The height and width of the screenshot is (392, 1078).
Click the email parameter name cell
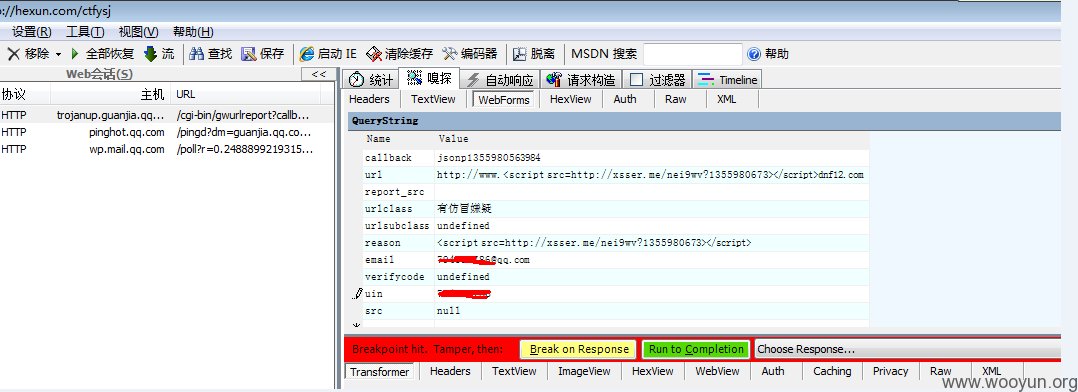point(397,260)
